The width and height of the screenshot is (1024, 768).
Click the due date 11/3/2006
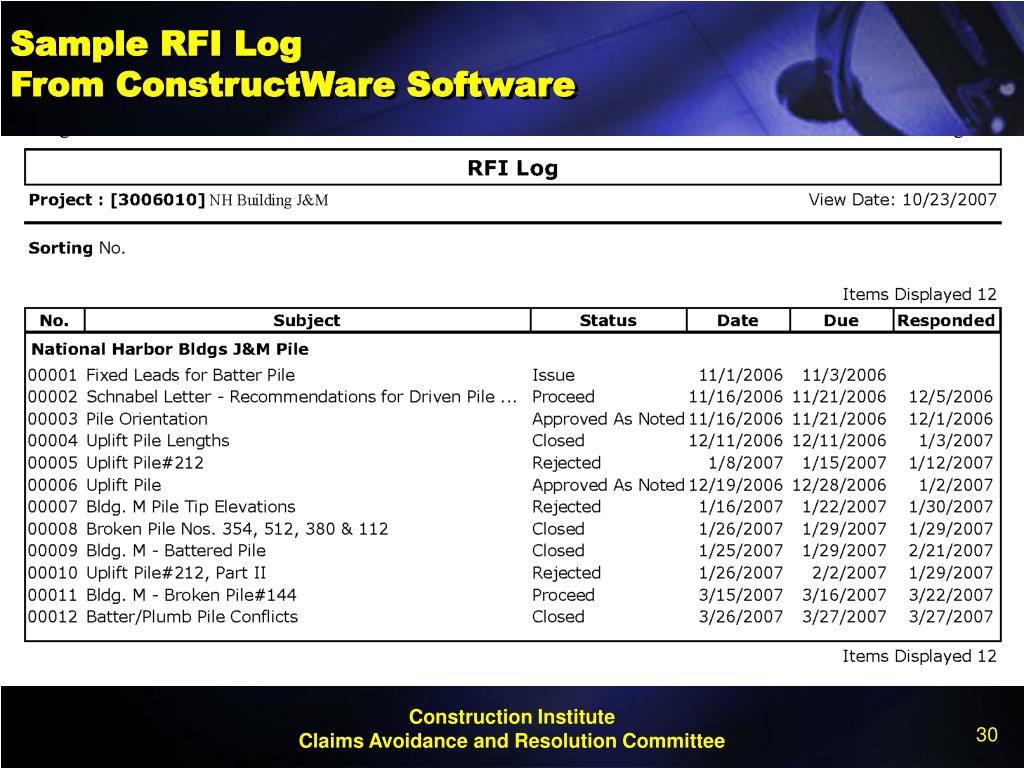click(x=844, y=375)
